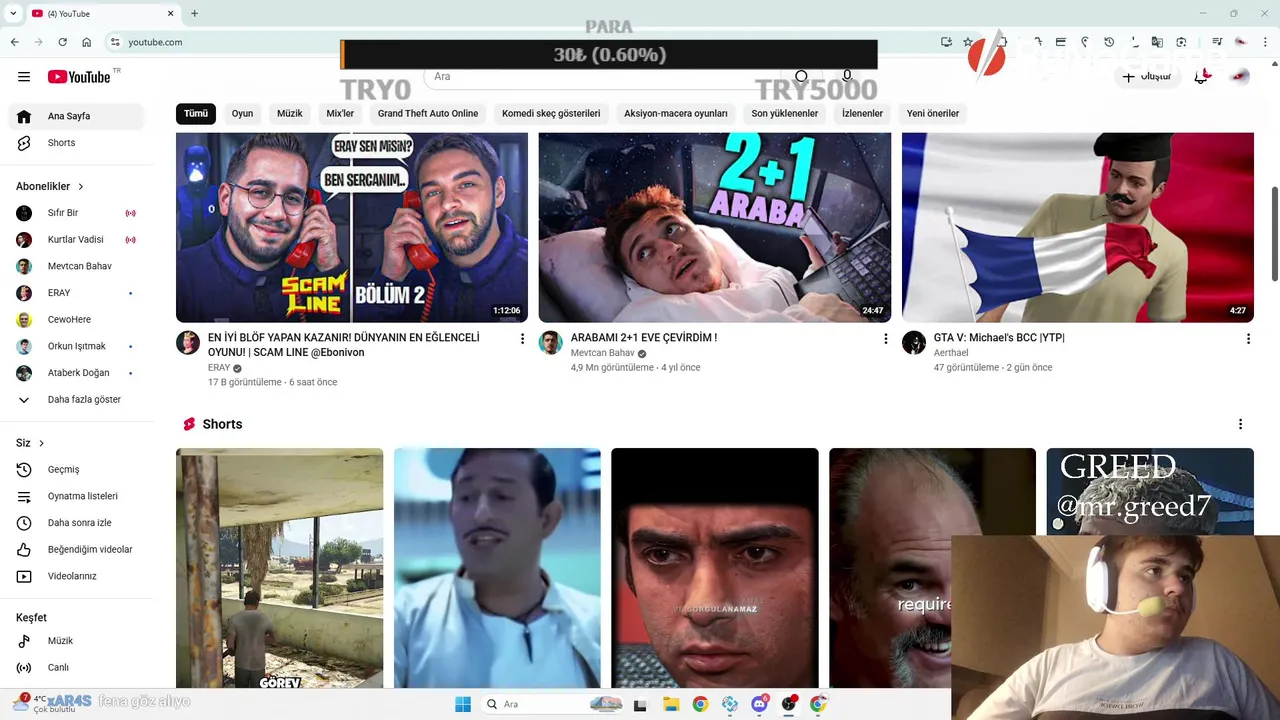The height and width of the screenshot is (720, 1280).
Task: Select Komedi skeç gösterileri chip
Action: (551, 113)
